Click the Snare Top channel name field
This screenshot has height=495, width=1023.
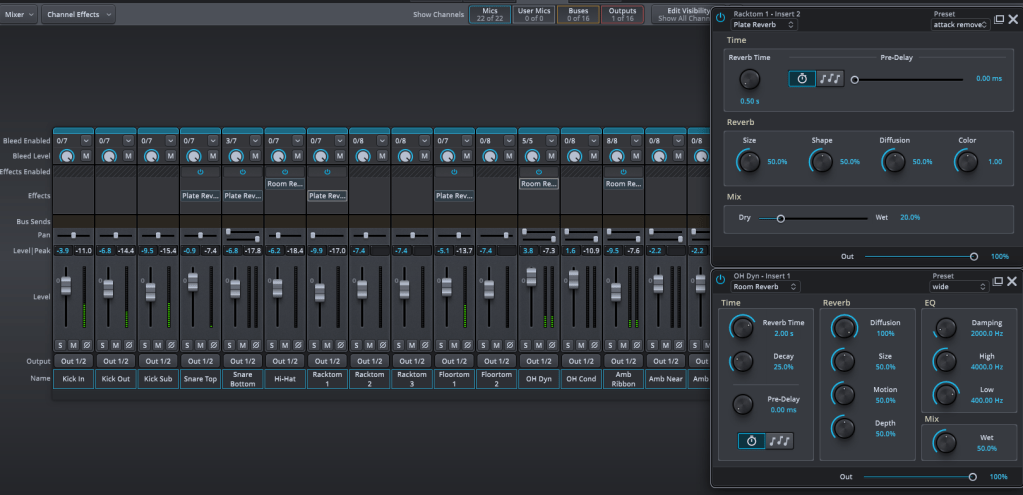(x=200, y=379)
